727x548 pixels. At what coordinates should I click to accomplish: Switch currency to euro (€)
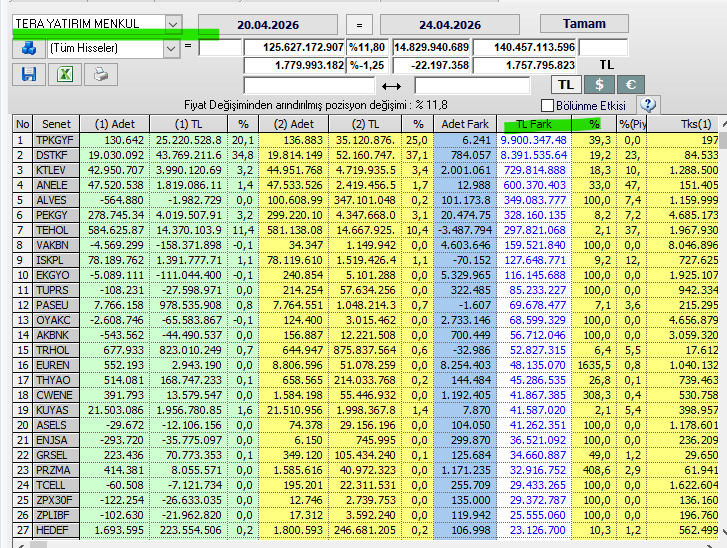click(x=631, y=85)
